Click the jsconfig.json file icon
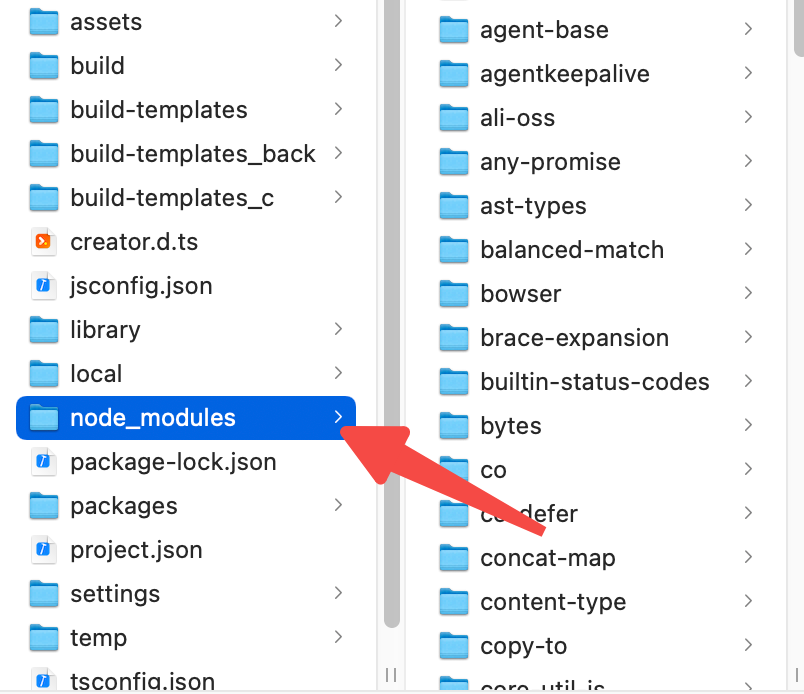This screenshot has width=804, height=694. 44,286
